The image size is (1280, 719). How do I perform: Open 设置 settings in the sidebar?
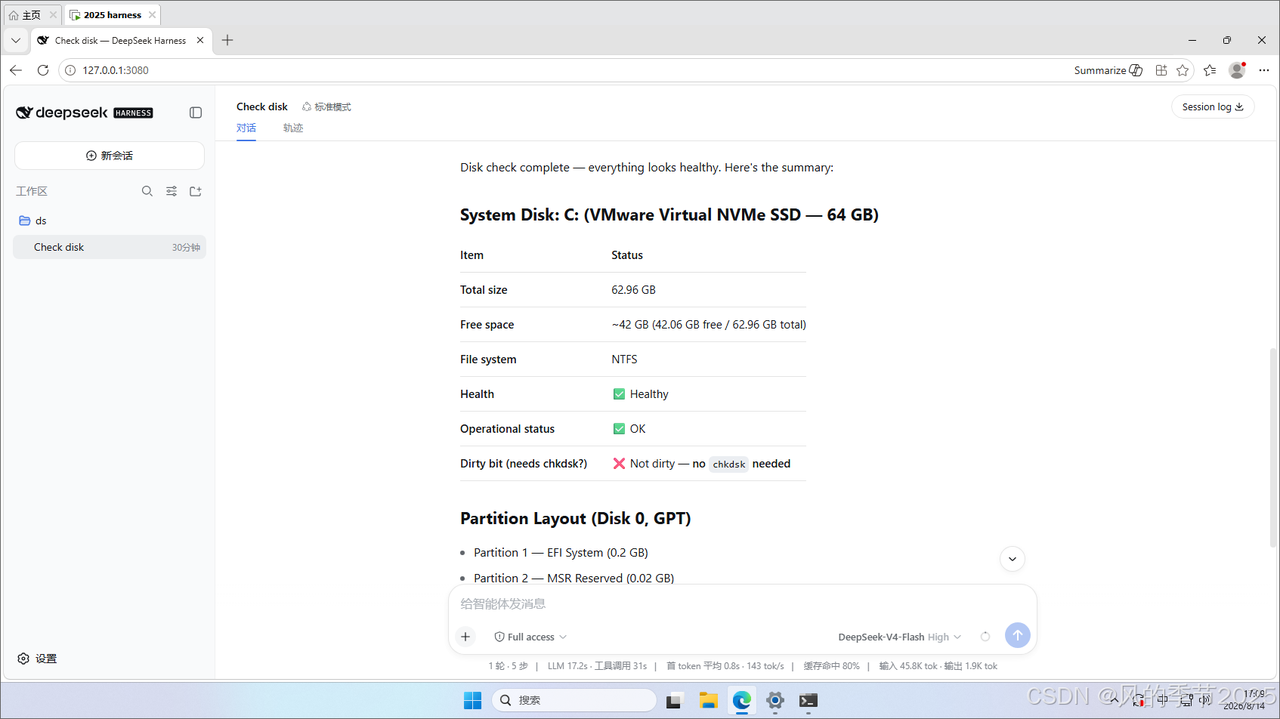coord(38,658)
